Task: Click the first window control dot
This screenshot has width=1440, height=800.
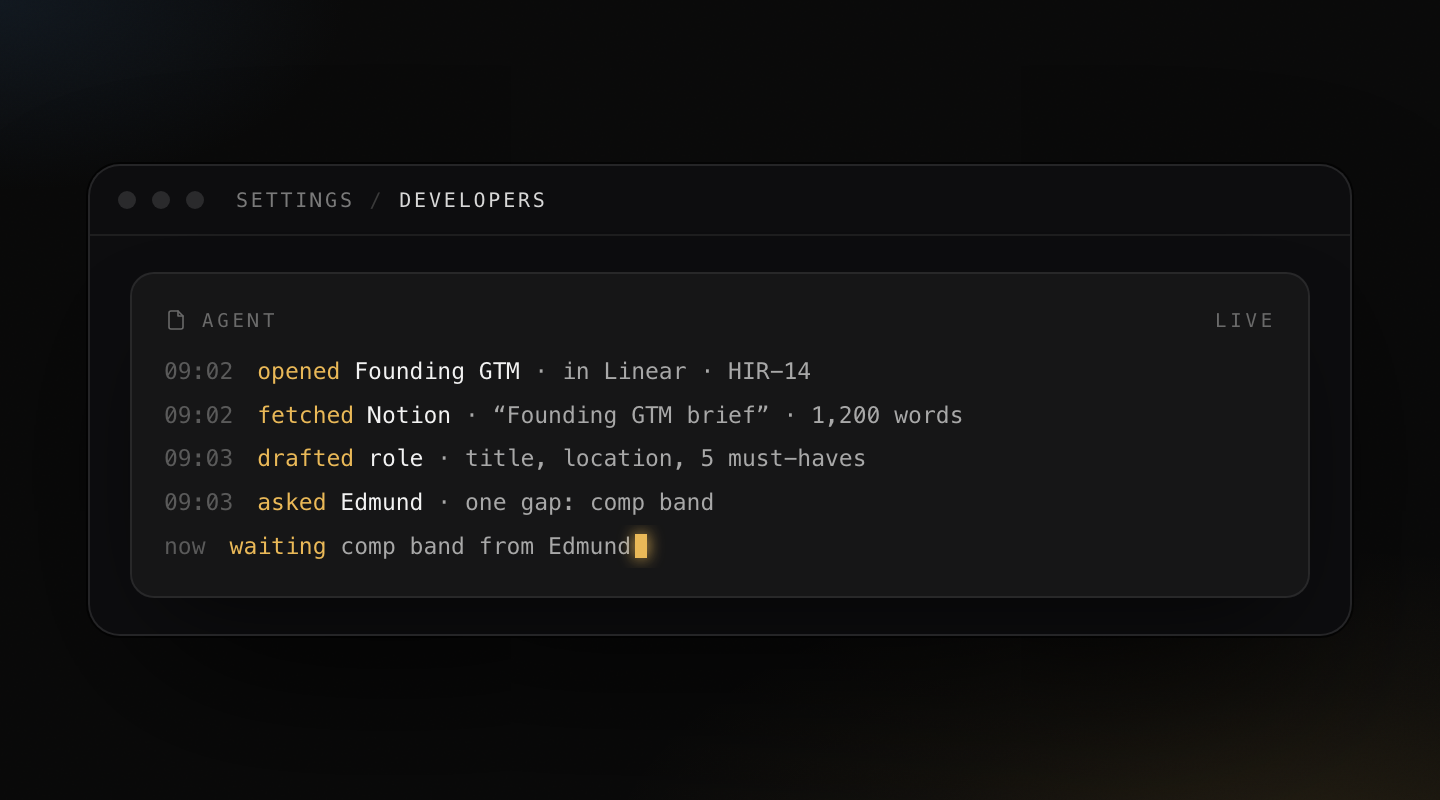Action: [127, 200]
